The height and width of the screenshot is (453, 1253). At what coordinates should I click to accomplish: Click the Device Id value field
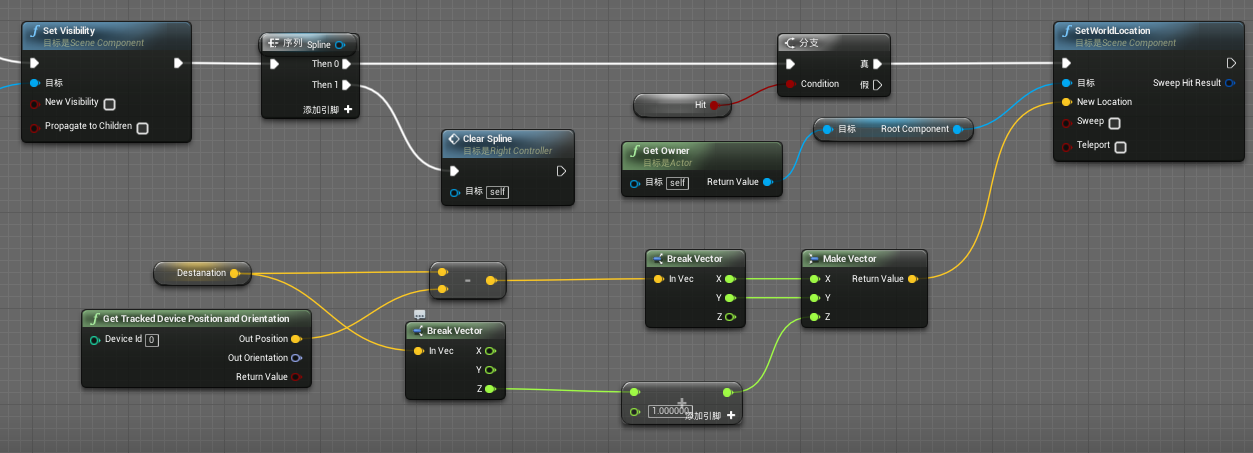(152, 340)
